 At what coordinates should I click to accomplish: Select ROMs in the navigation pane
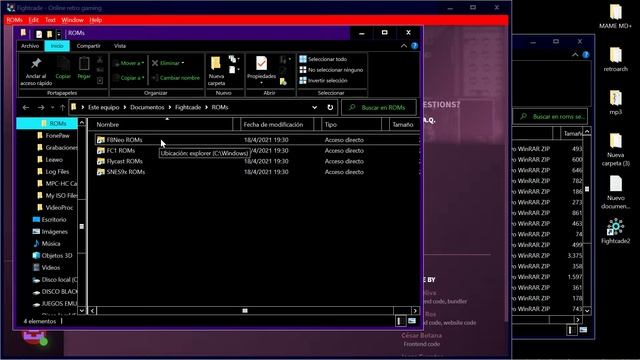47,123
